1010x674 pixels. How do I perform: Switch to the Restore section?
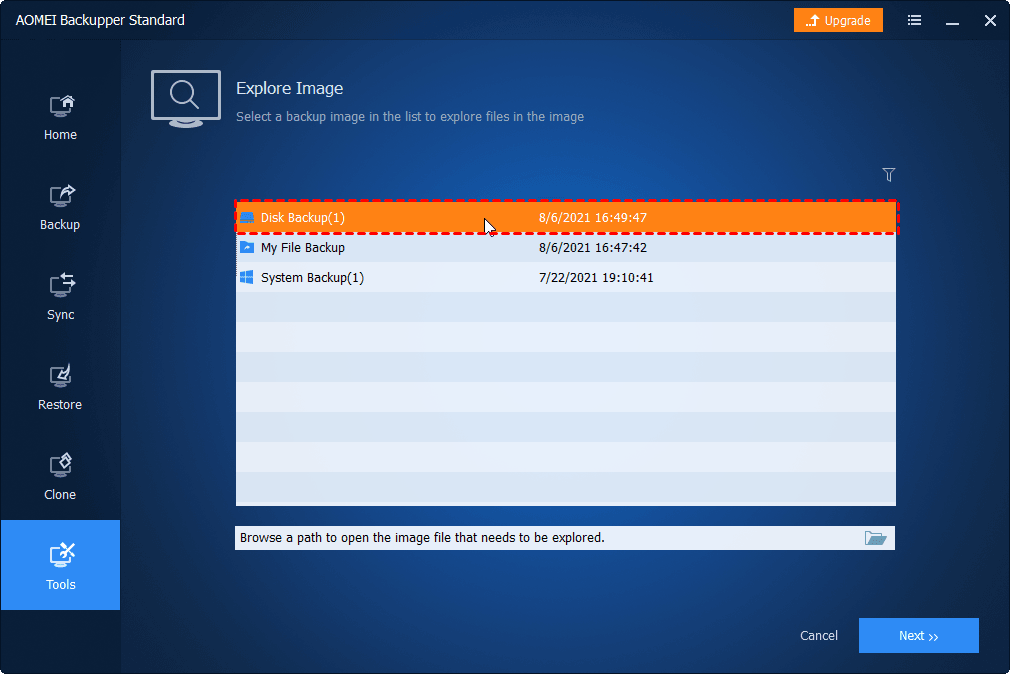point(60,388)
